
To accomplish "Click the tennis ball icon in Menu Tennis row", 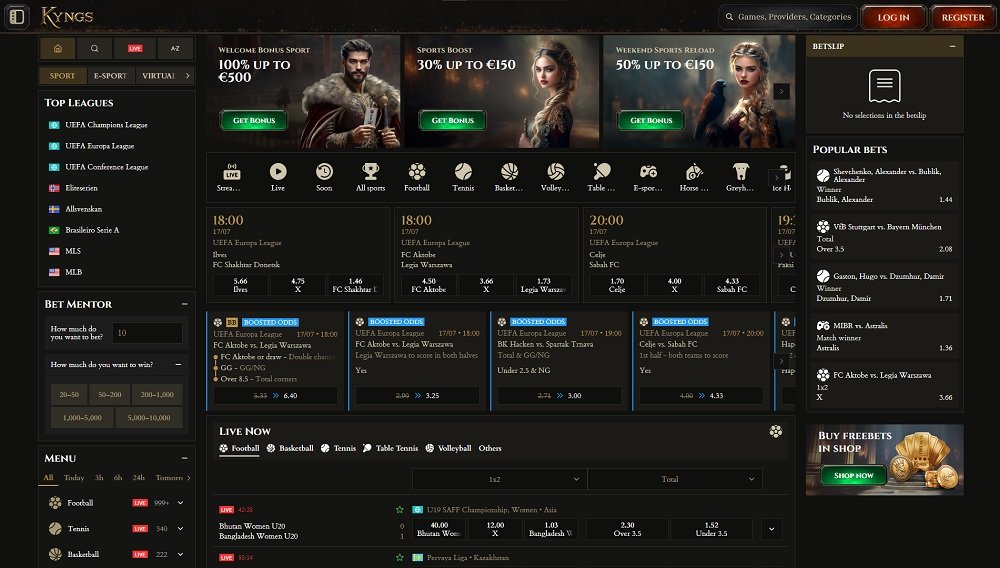I will [55, 528].
